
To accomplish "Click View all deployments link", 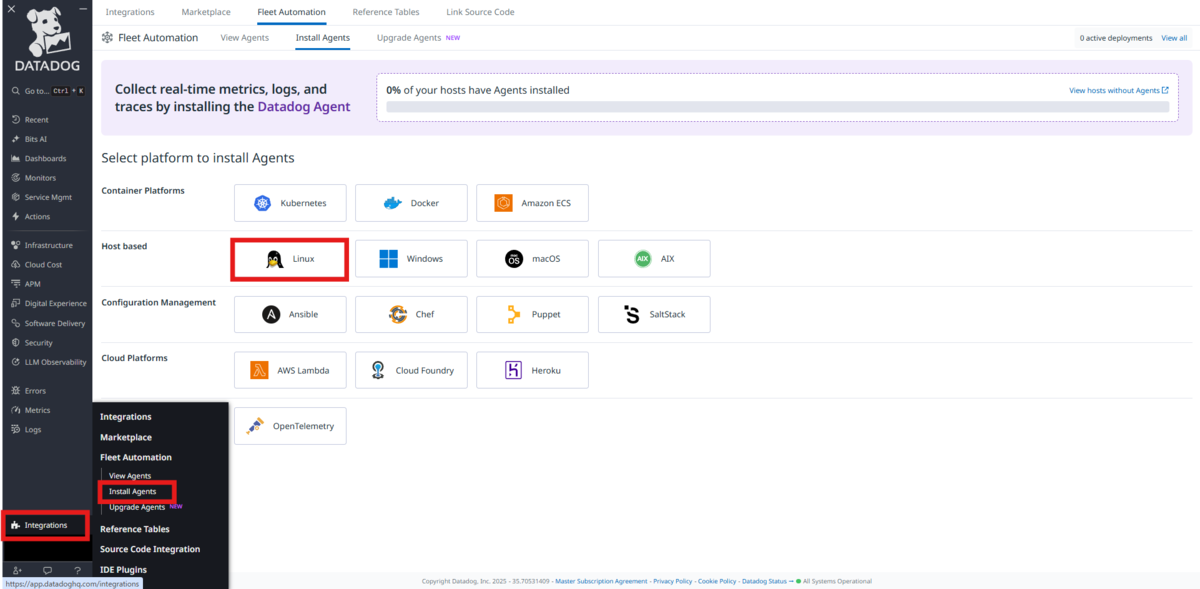I will click(x=1174, y=38).
